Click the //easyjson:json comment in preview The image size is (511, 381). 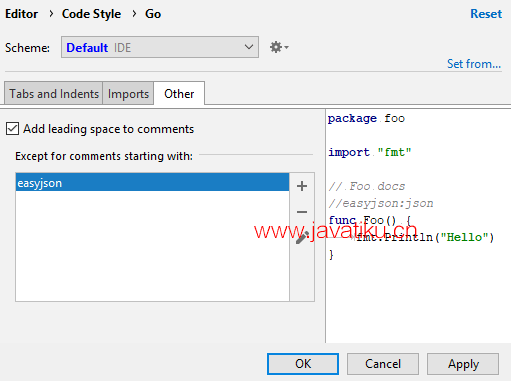(381, 203)
